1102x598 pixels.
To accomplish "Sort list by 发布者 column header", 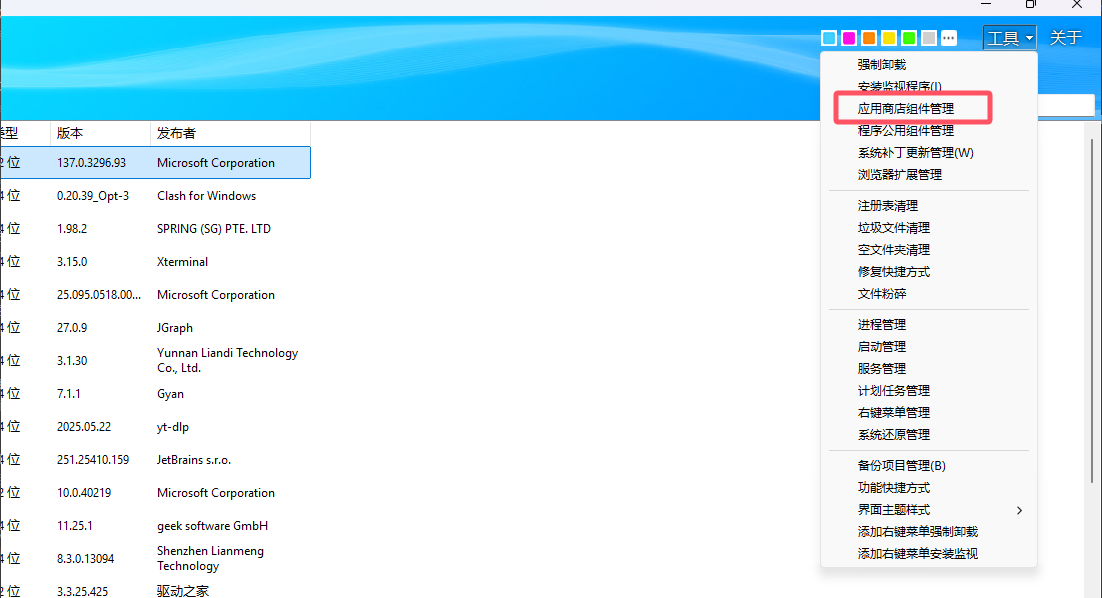I will pyautogui.click(x=231, y=134).
